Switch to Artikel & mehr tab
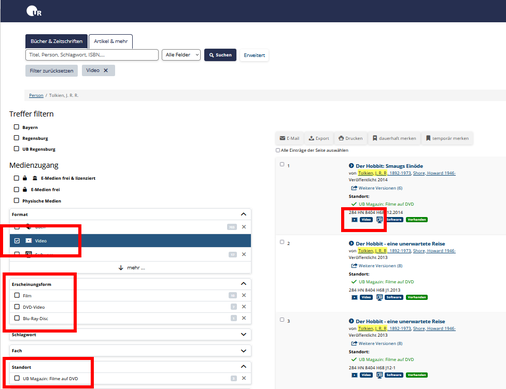 [111, 41]
